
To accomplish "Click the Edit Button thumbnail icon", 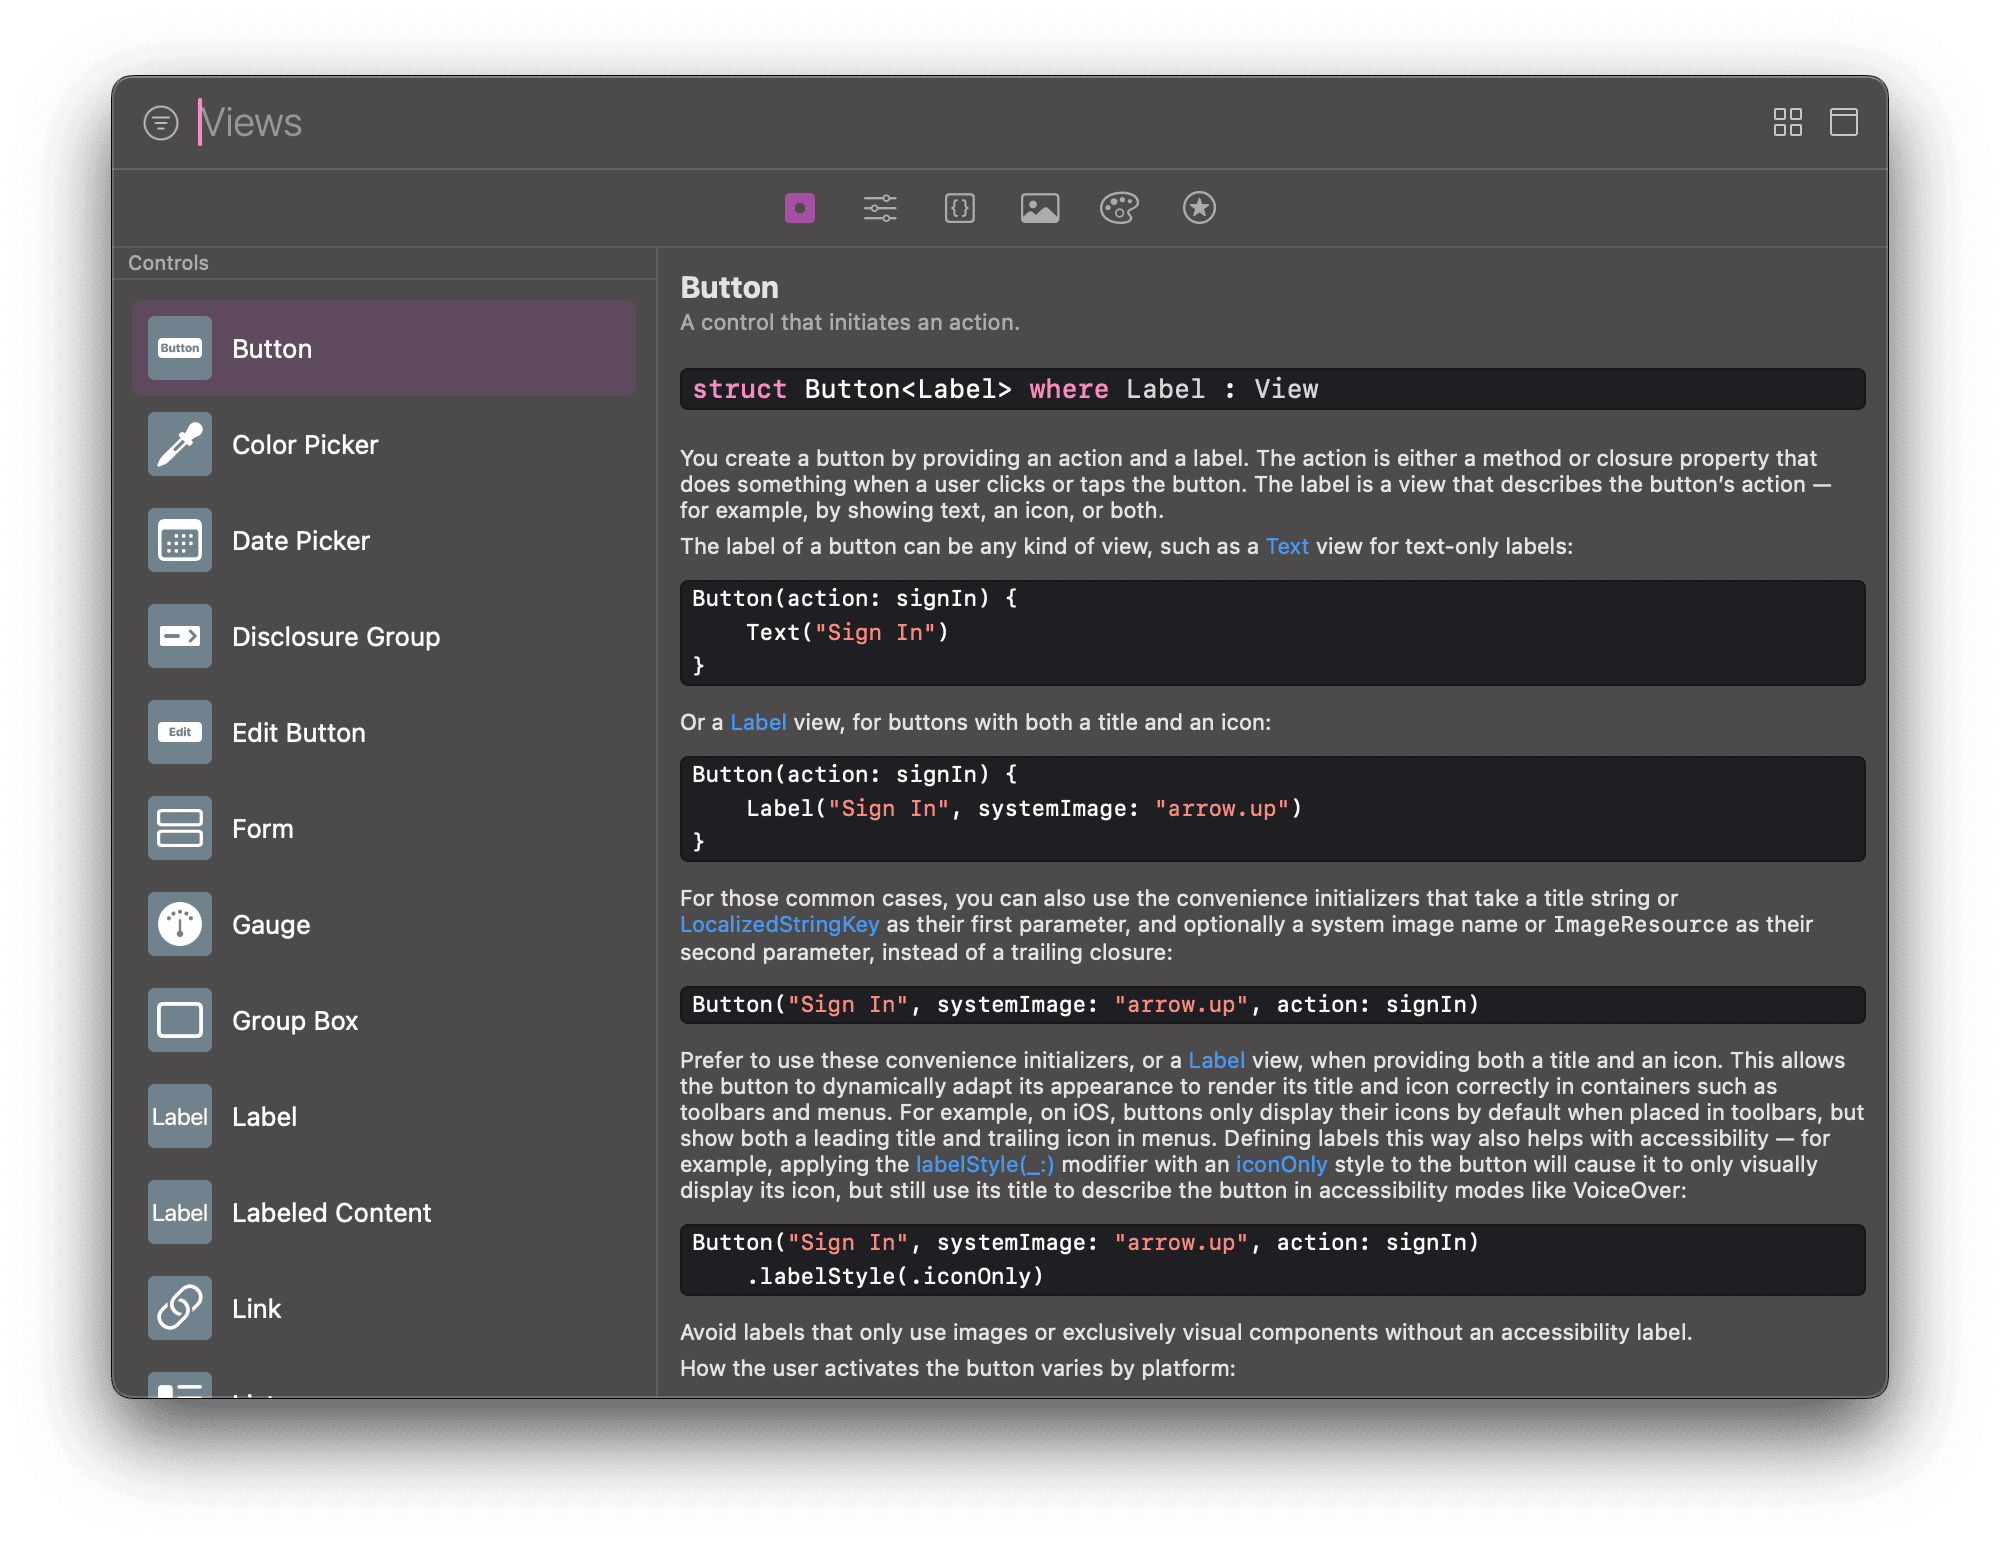I will point(180,732).
